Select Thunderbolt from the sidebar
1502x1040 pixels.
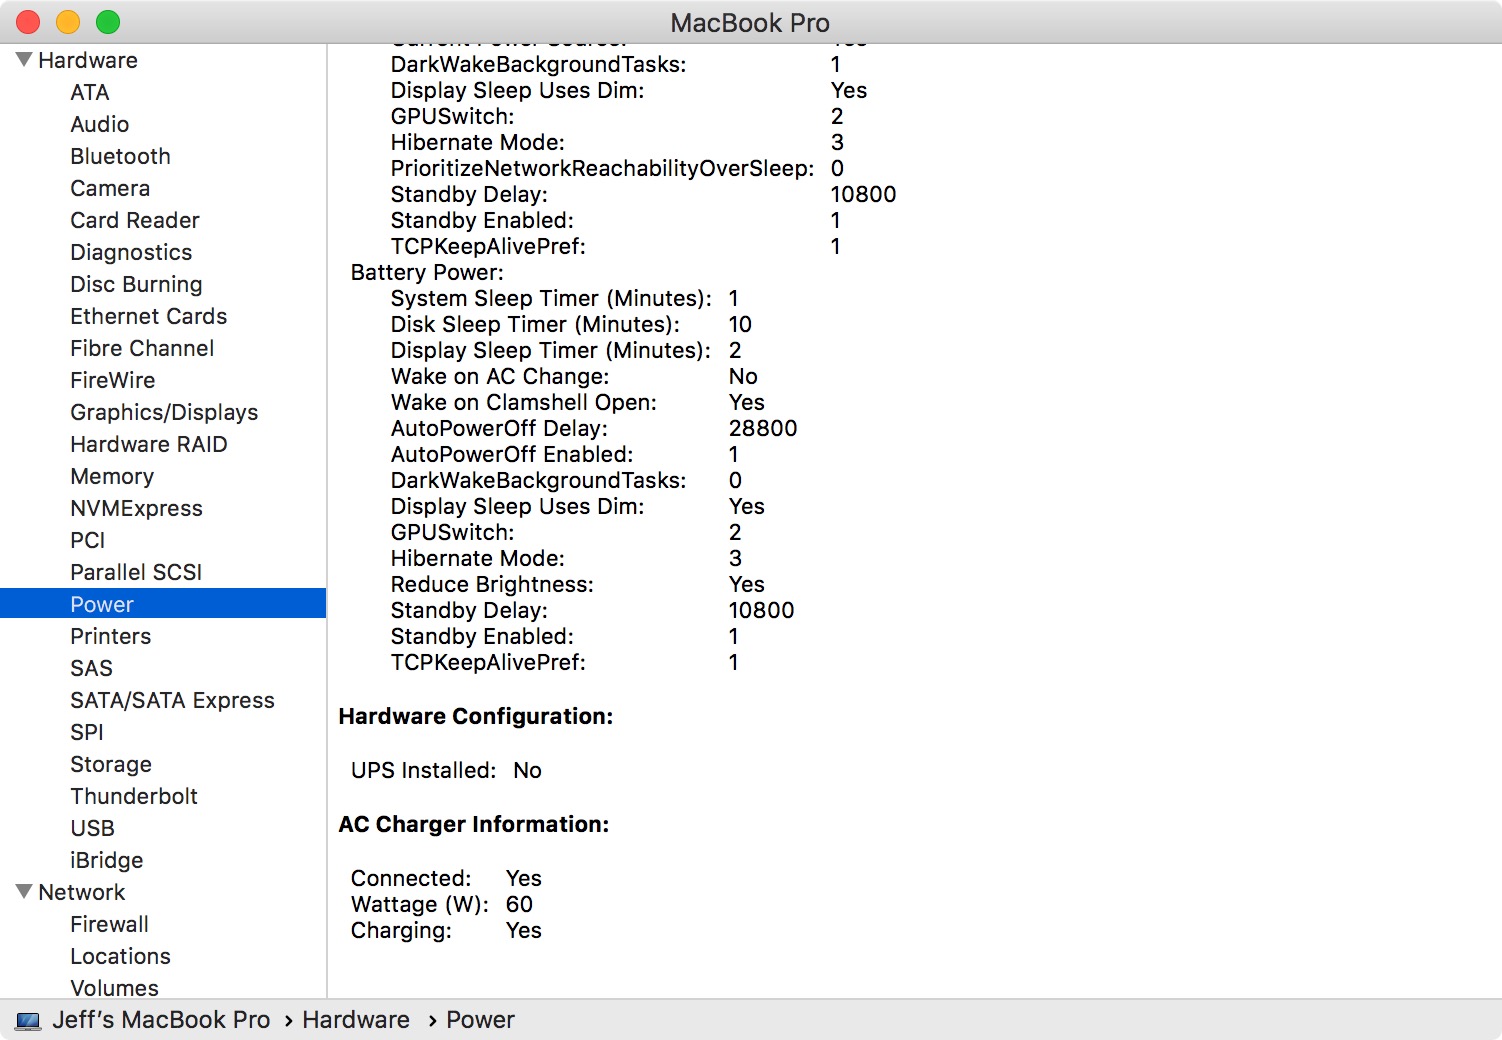point(134,796)
